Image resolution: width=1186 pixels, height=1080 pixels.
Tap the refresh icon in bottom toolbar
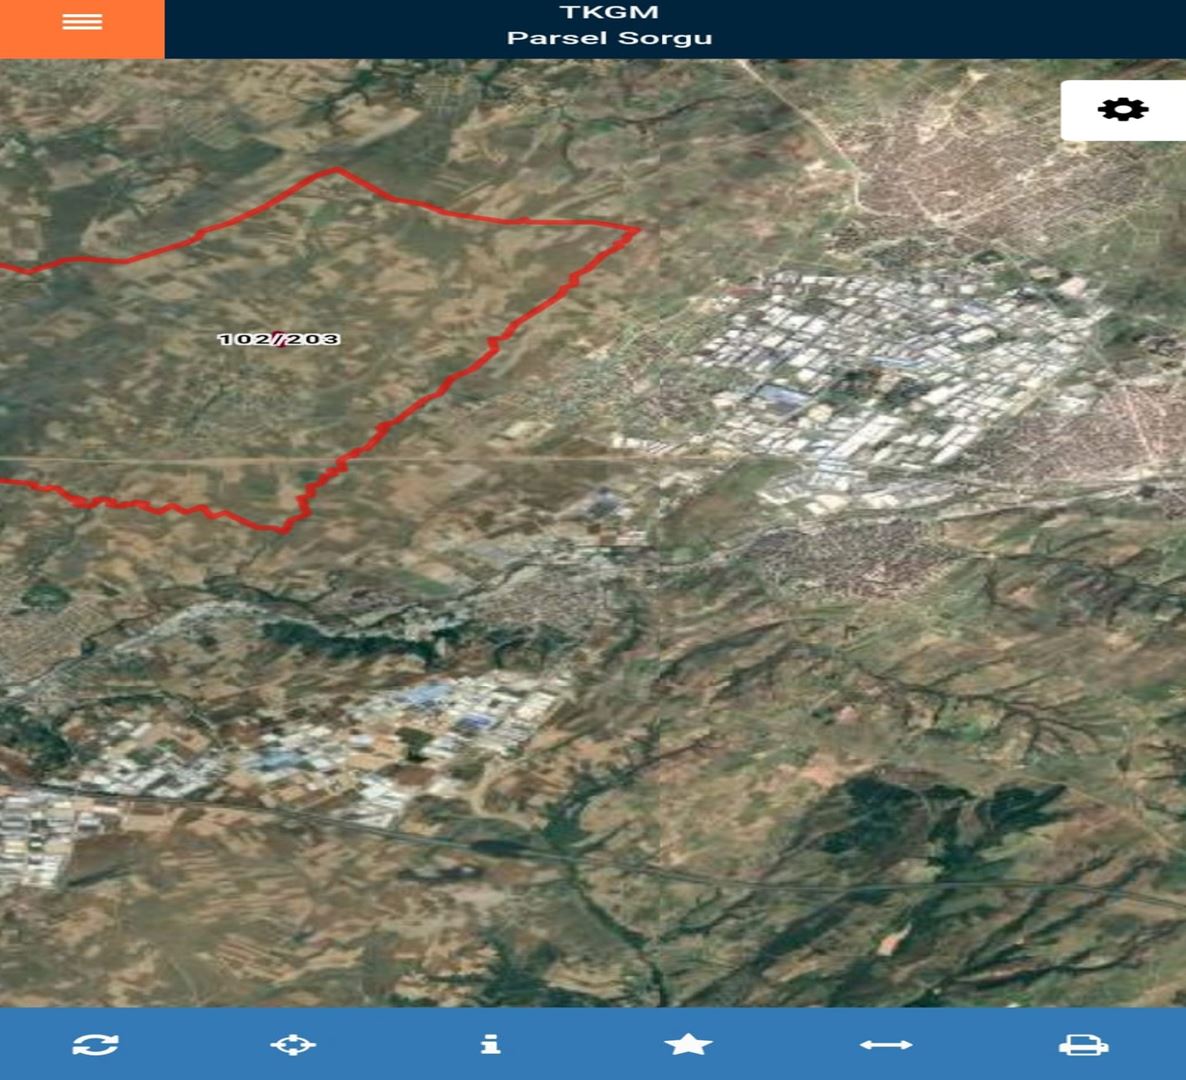(x=96, y=1044)
